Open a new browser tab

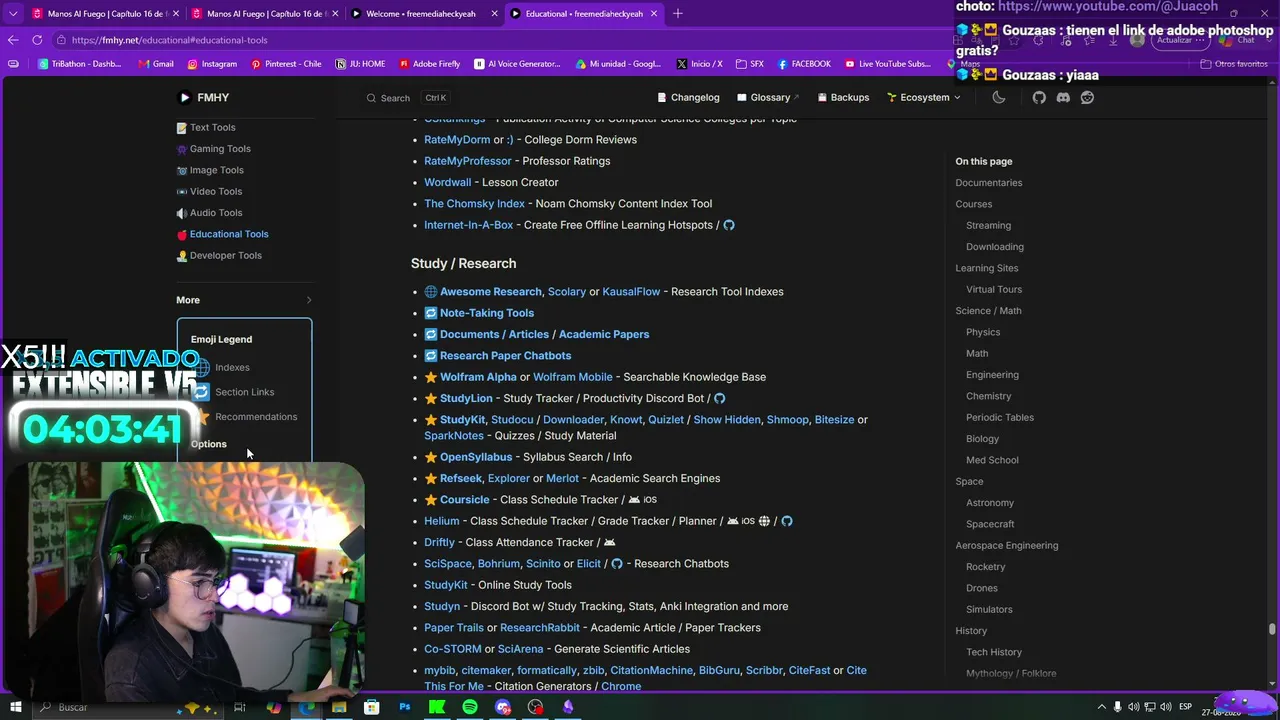pyautogui.click(x=678, y=14)
